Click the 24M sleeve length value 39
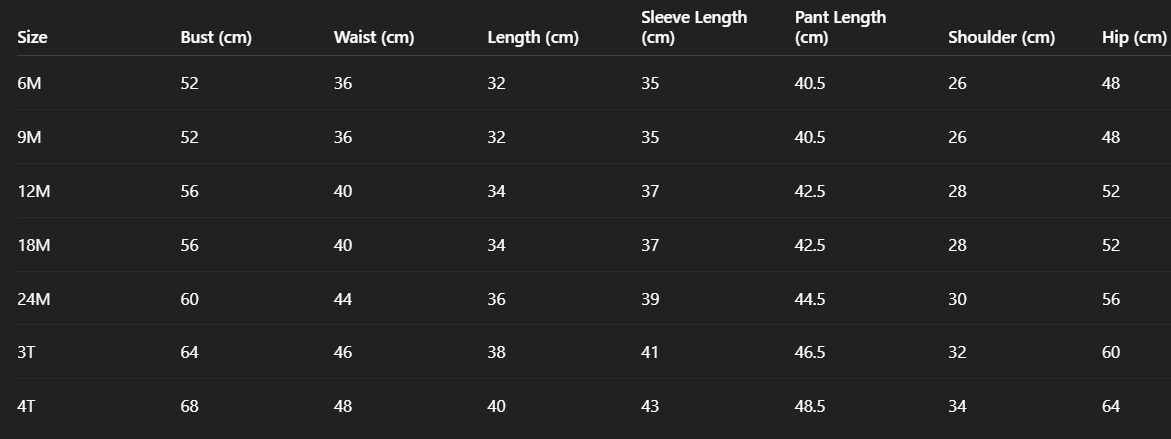 650,299
